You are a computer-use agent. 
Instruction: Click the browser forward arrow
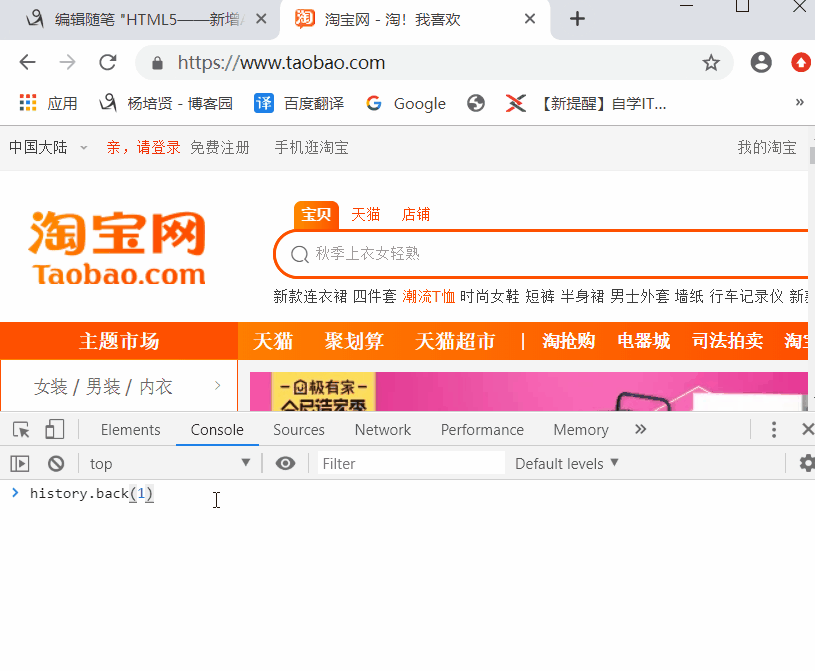tap(68, 63)
